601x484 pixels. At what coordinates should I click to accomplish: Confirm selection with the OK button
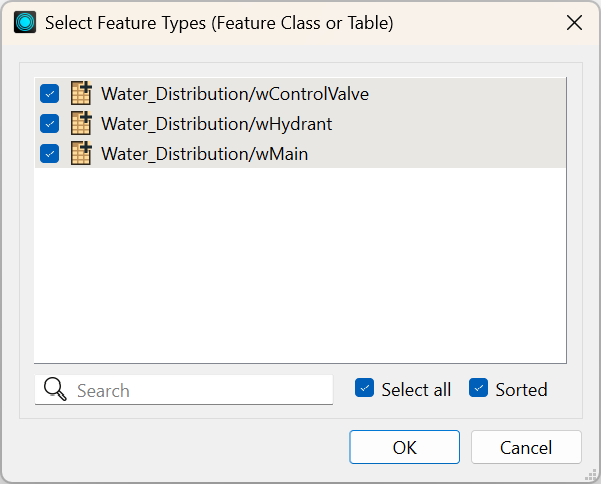404,447
